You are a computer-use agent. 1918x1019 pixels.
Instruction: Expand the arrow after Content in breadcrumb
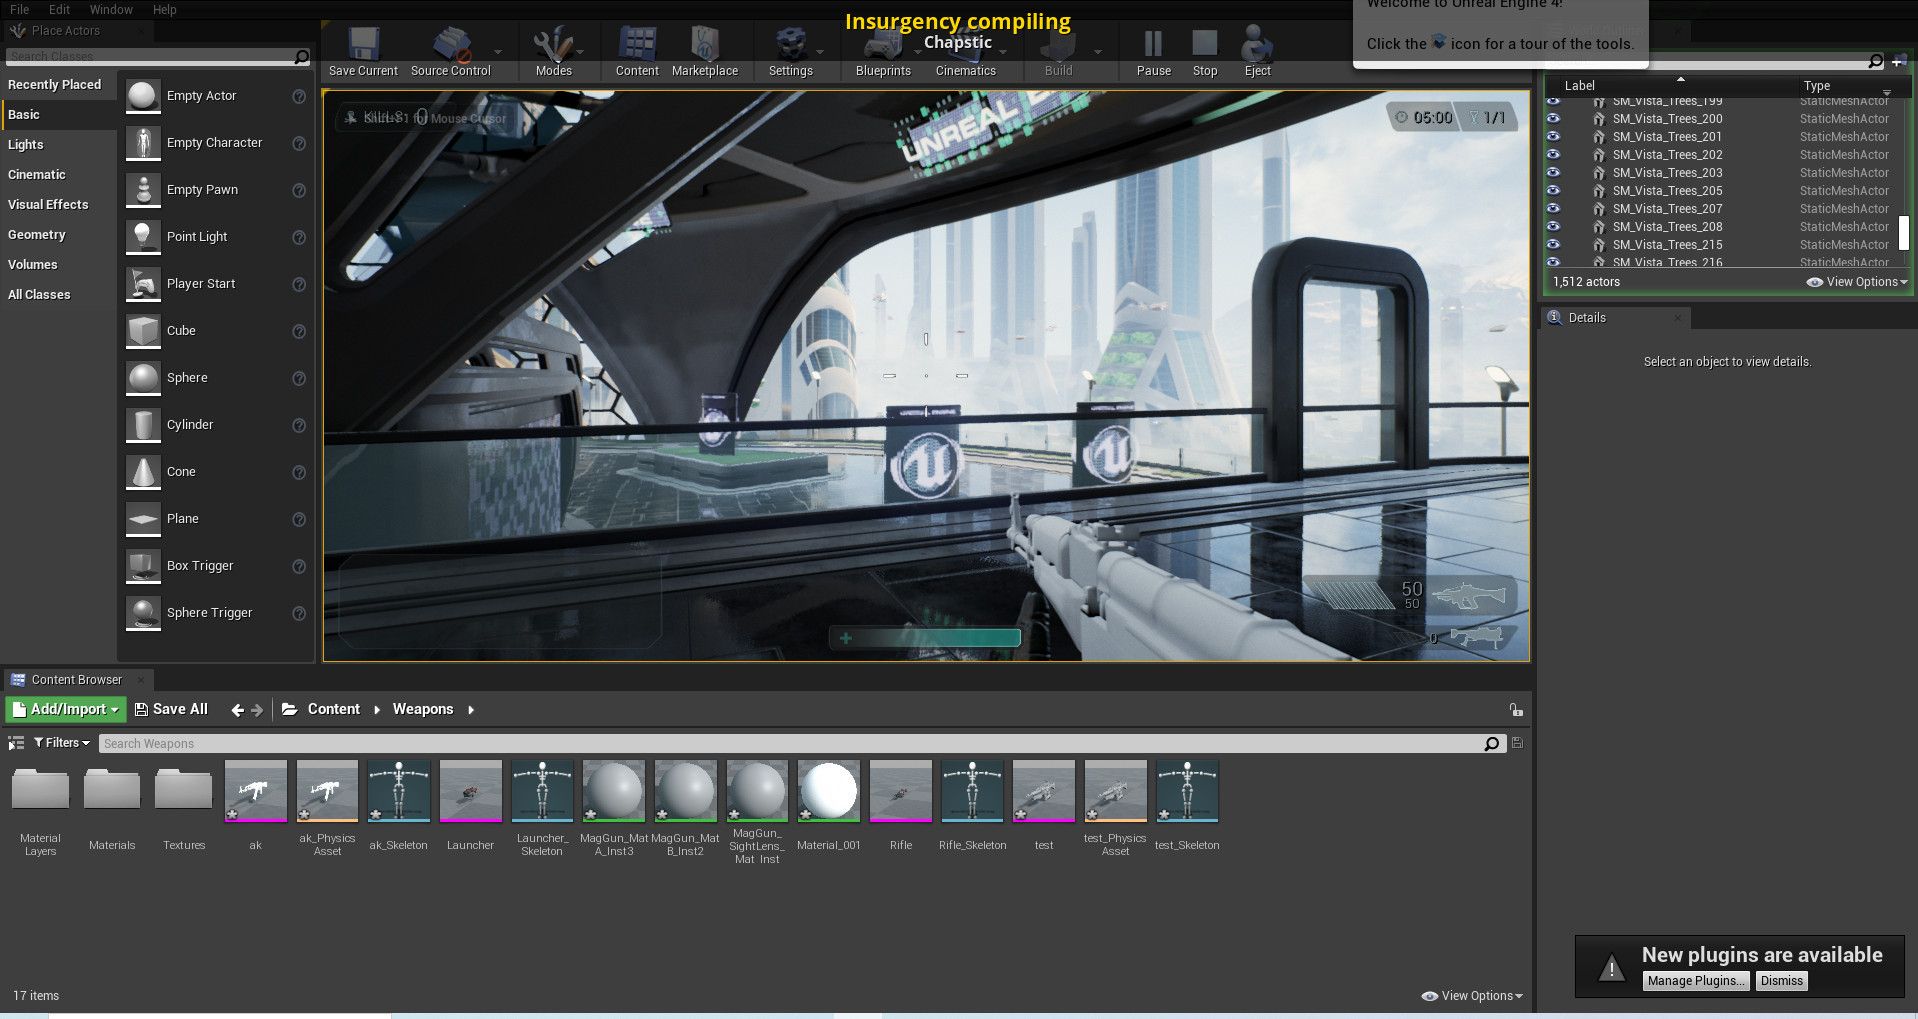pyautogui.click(x=377, y=710)
